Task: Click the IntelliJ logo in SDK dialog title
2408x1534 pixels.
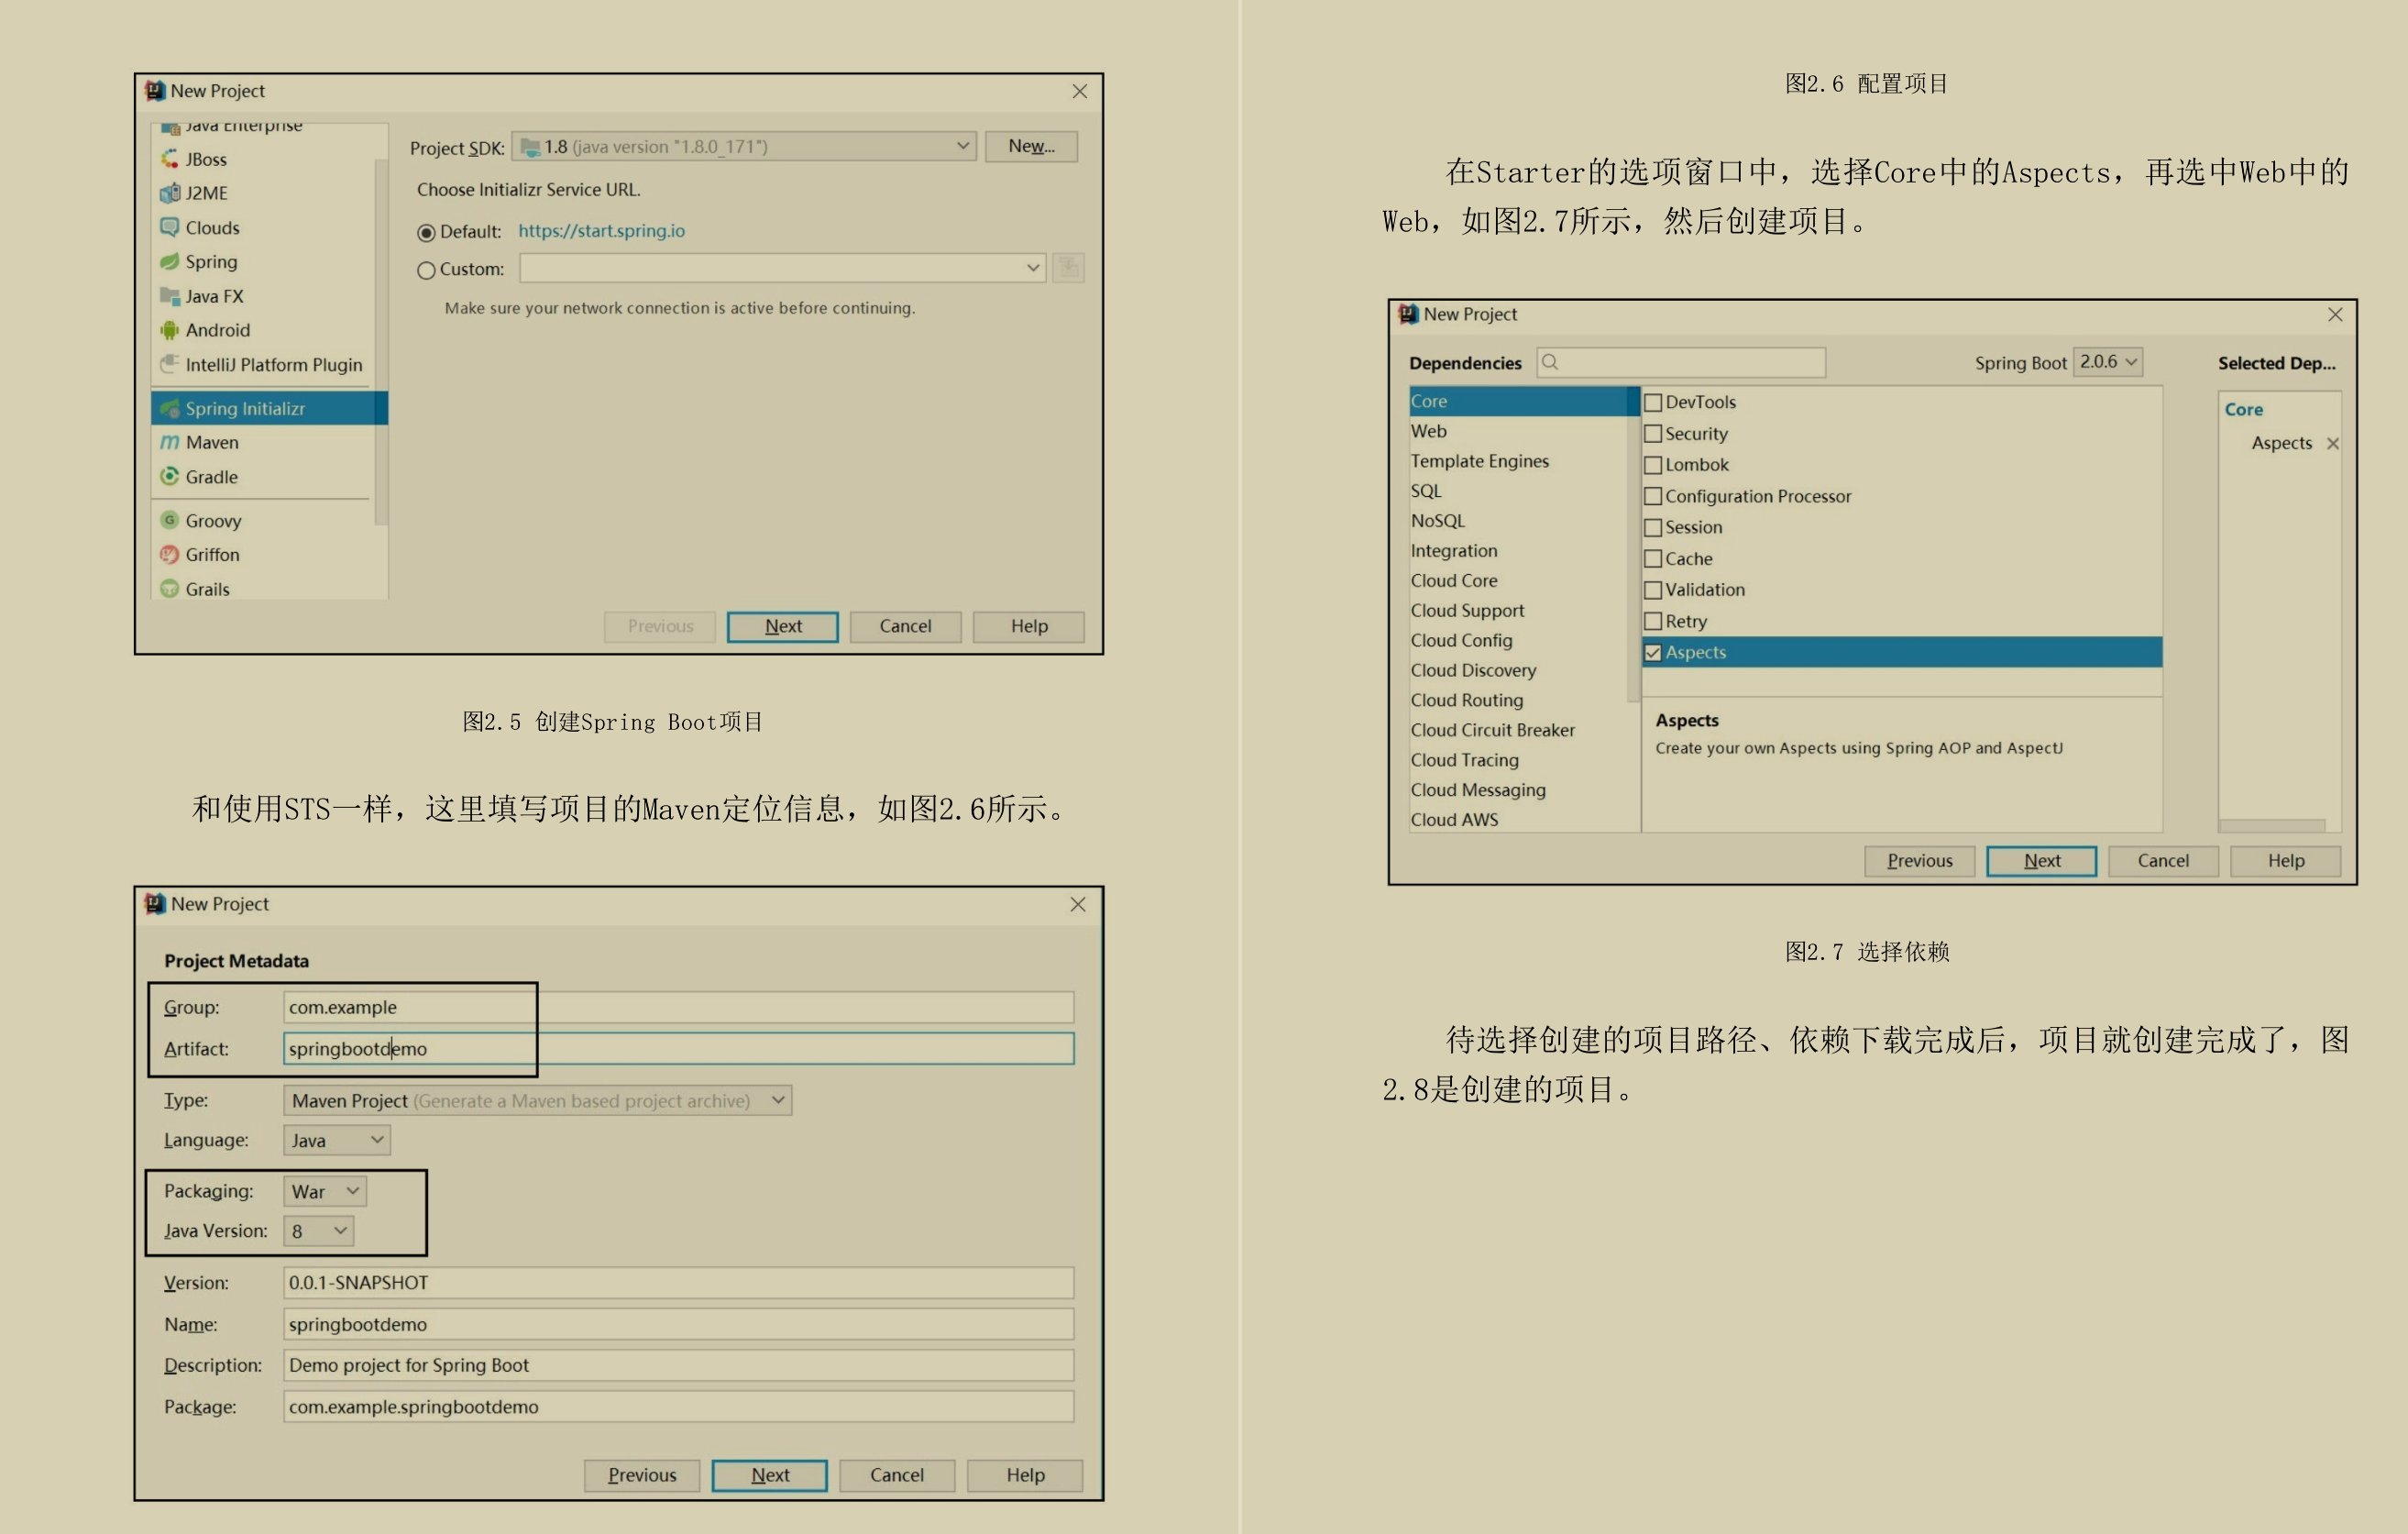Action: (x=155, y=91)
